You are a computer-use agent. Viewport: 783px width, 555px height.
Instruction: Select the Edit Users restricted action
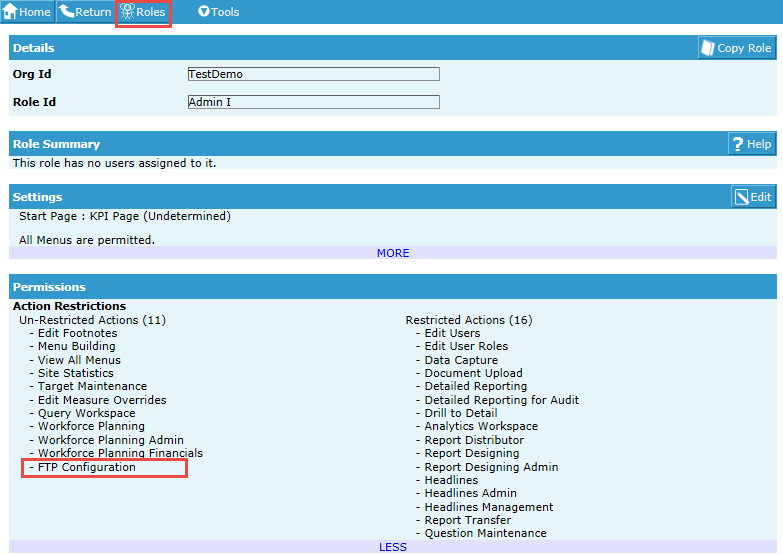(452, 333)
